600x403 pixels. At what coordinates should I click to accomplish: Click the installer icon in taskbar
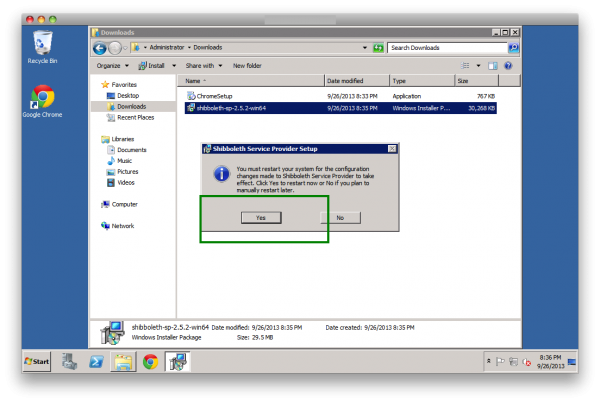click(x=177, y=361)
